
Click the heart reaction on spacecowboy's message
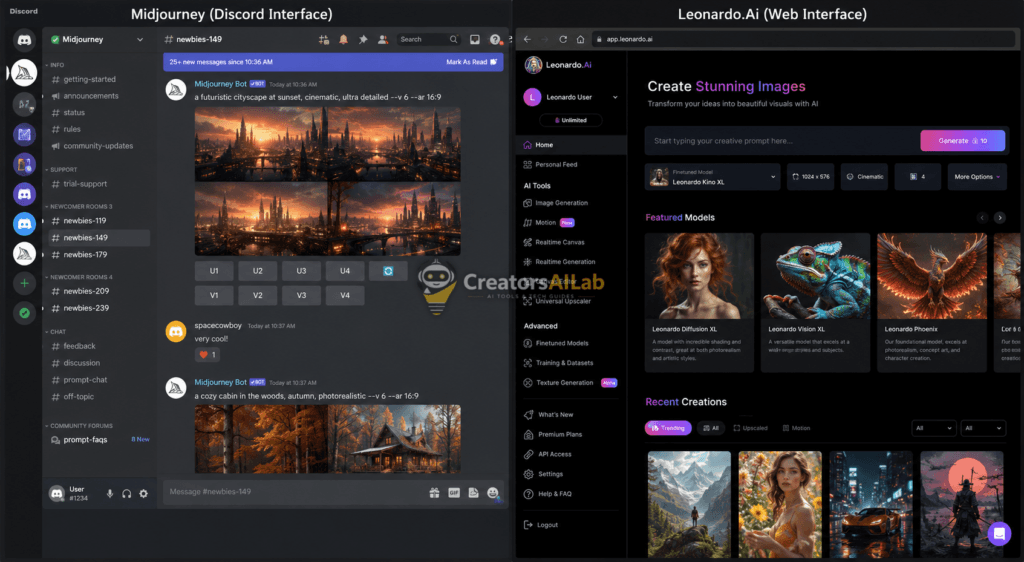point(207,354)
